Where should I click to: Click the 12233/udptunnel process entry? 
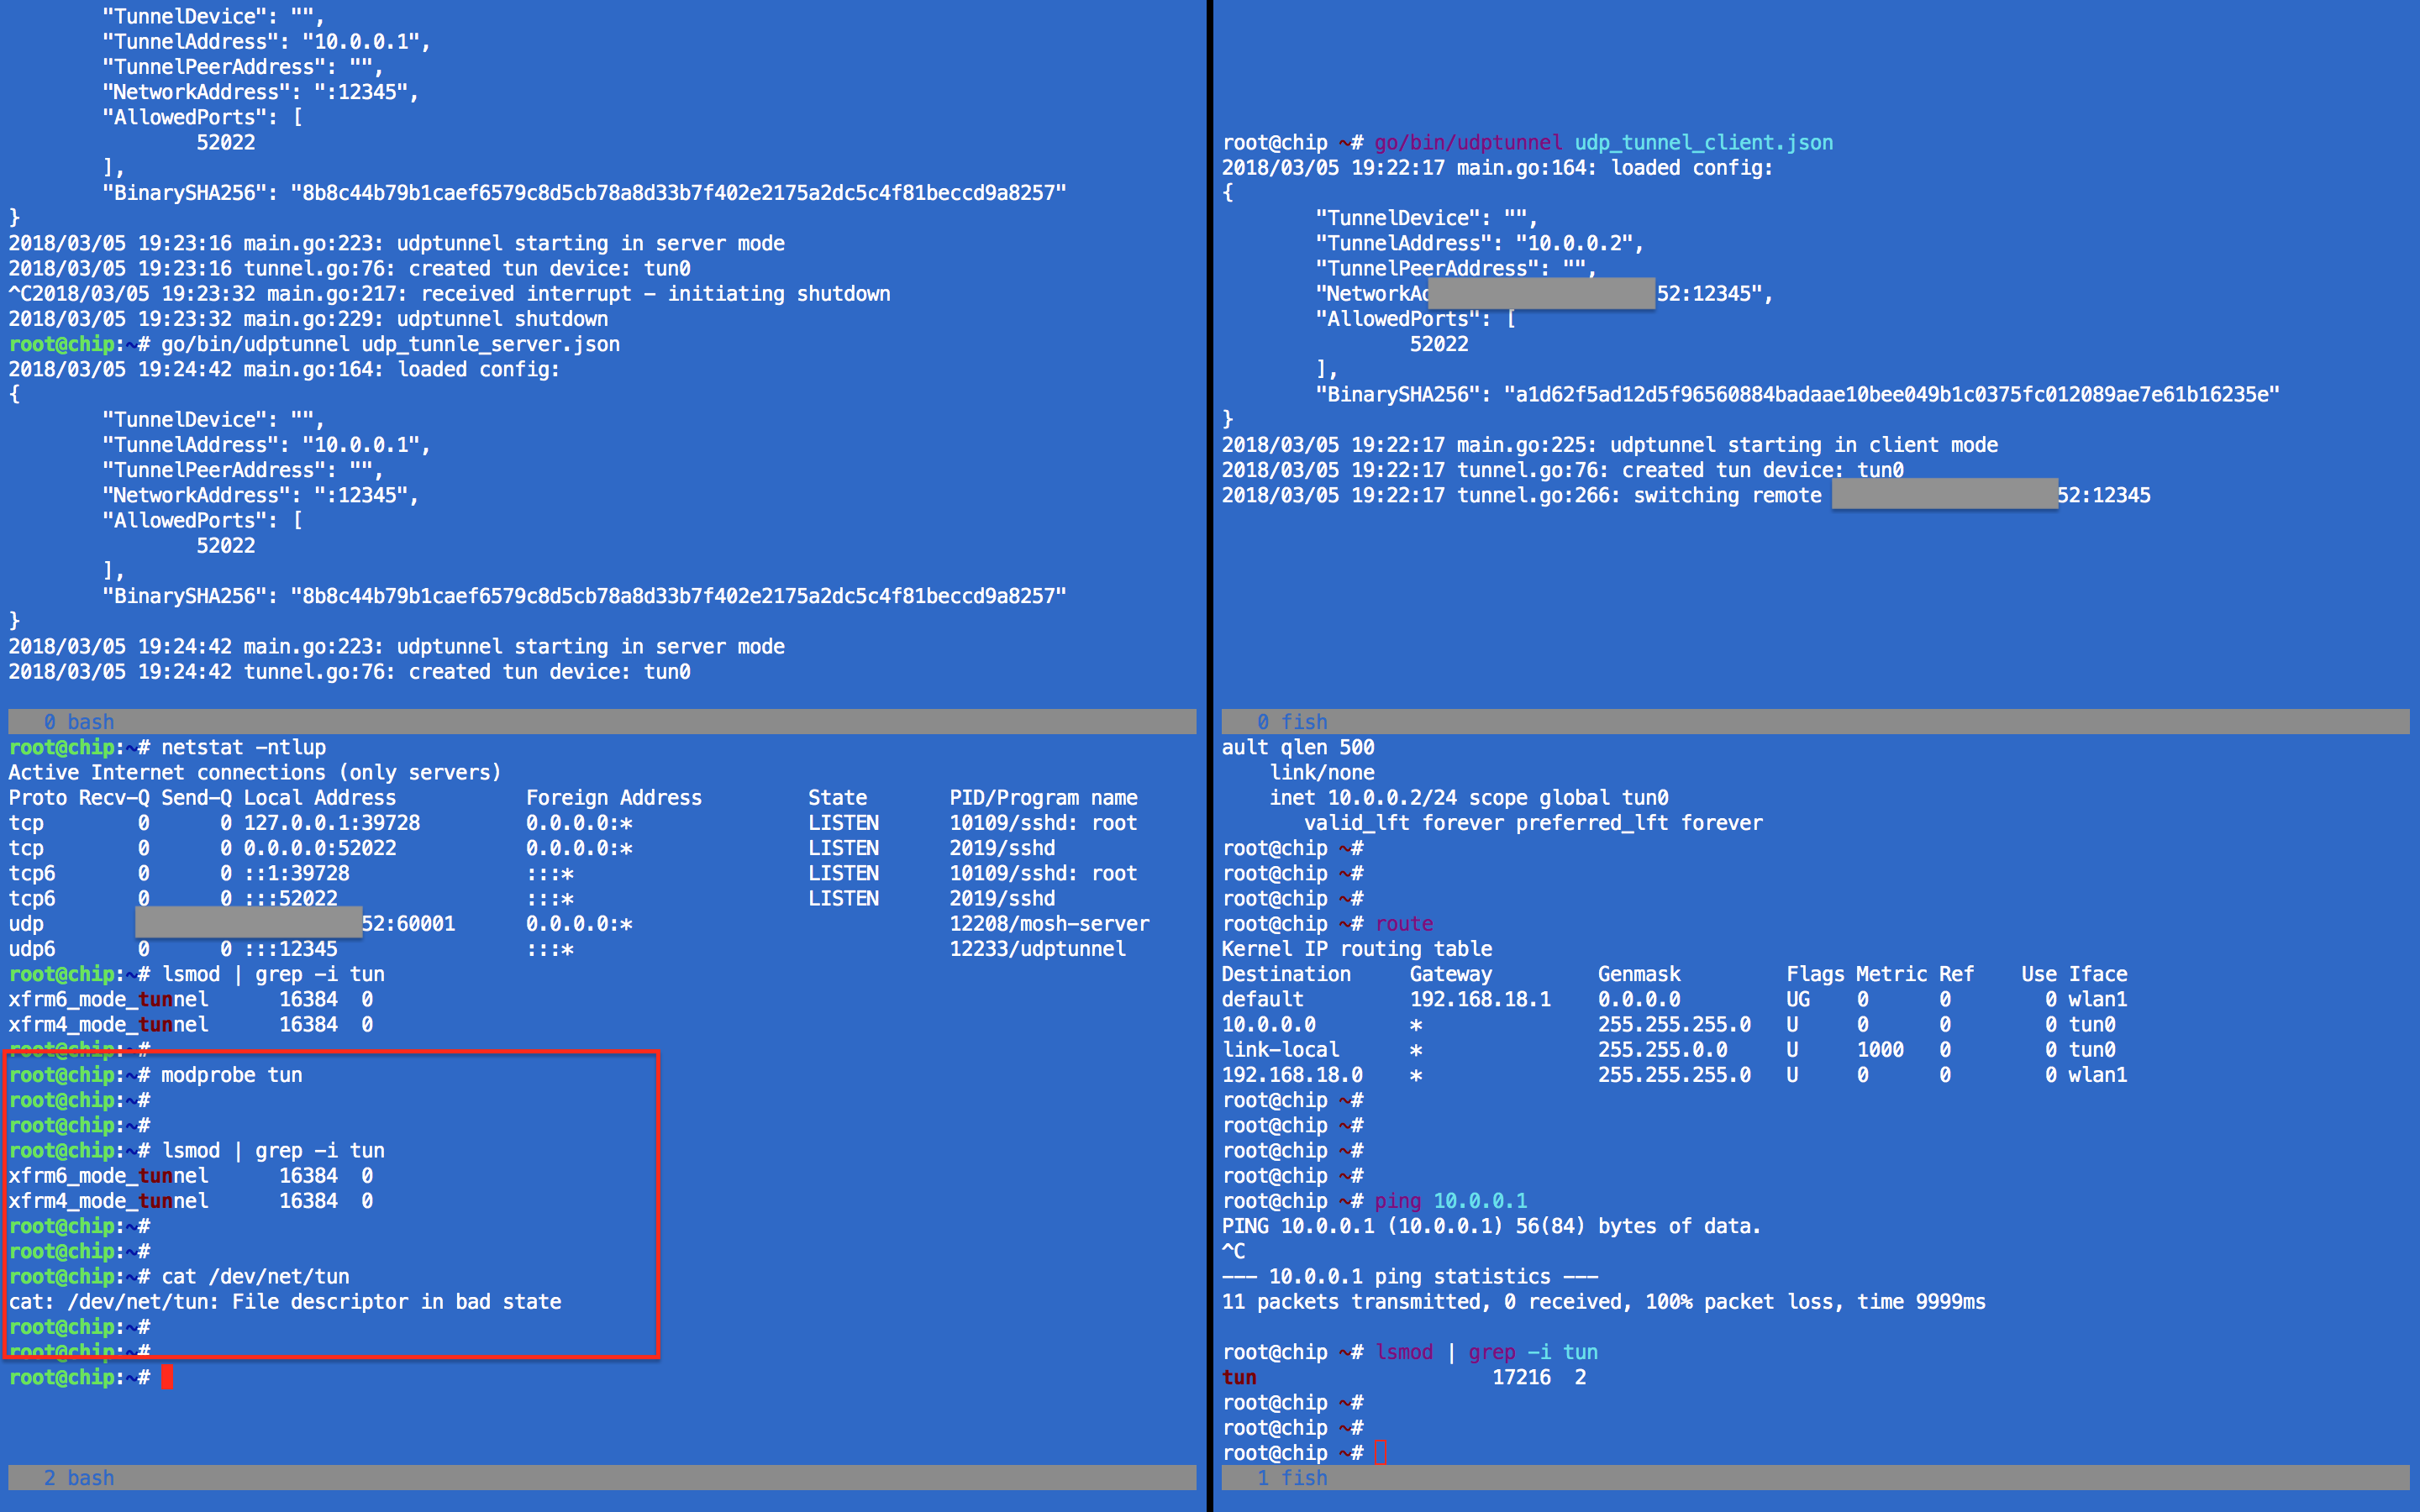click(x=1037, y=948)
